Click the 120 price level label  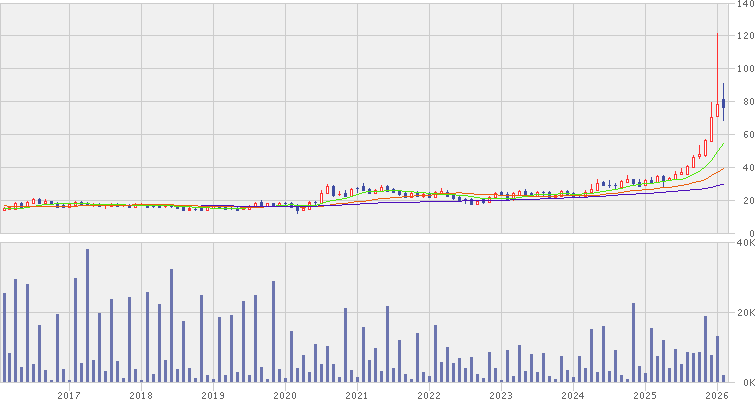(x=743, y=37)
